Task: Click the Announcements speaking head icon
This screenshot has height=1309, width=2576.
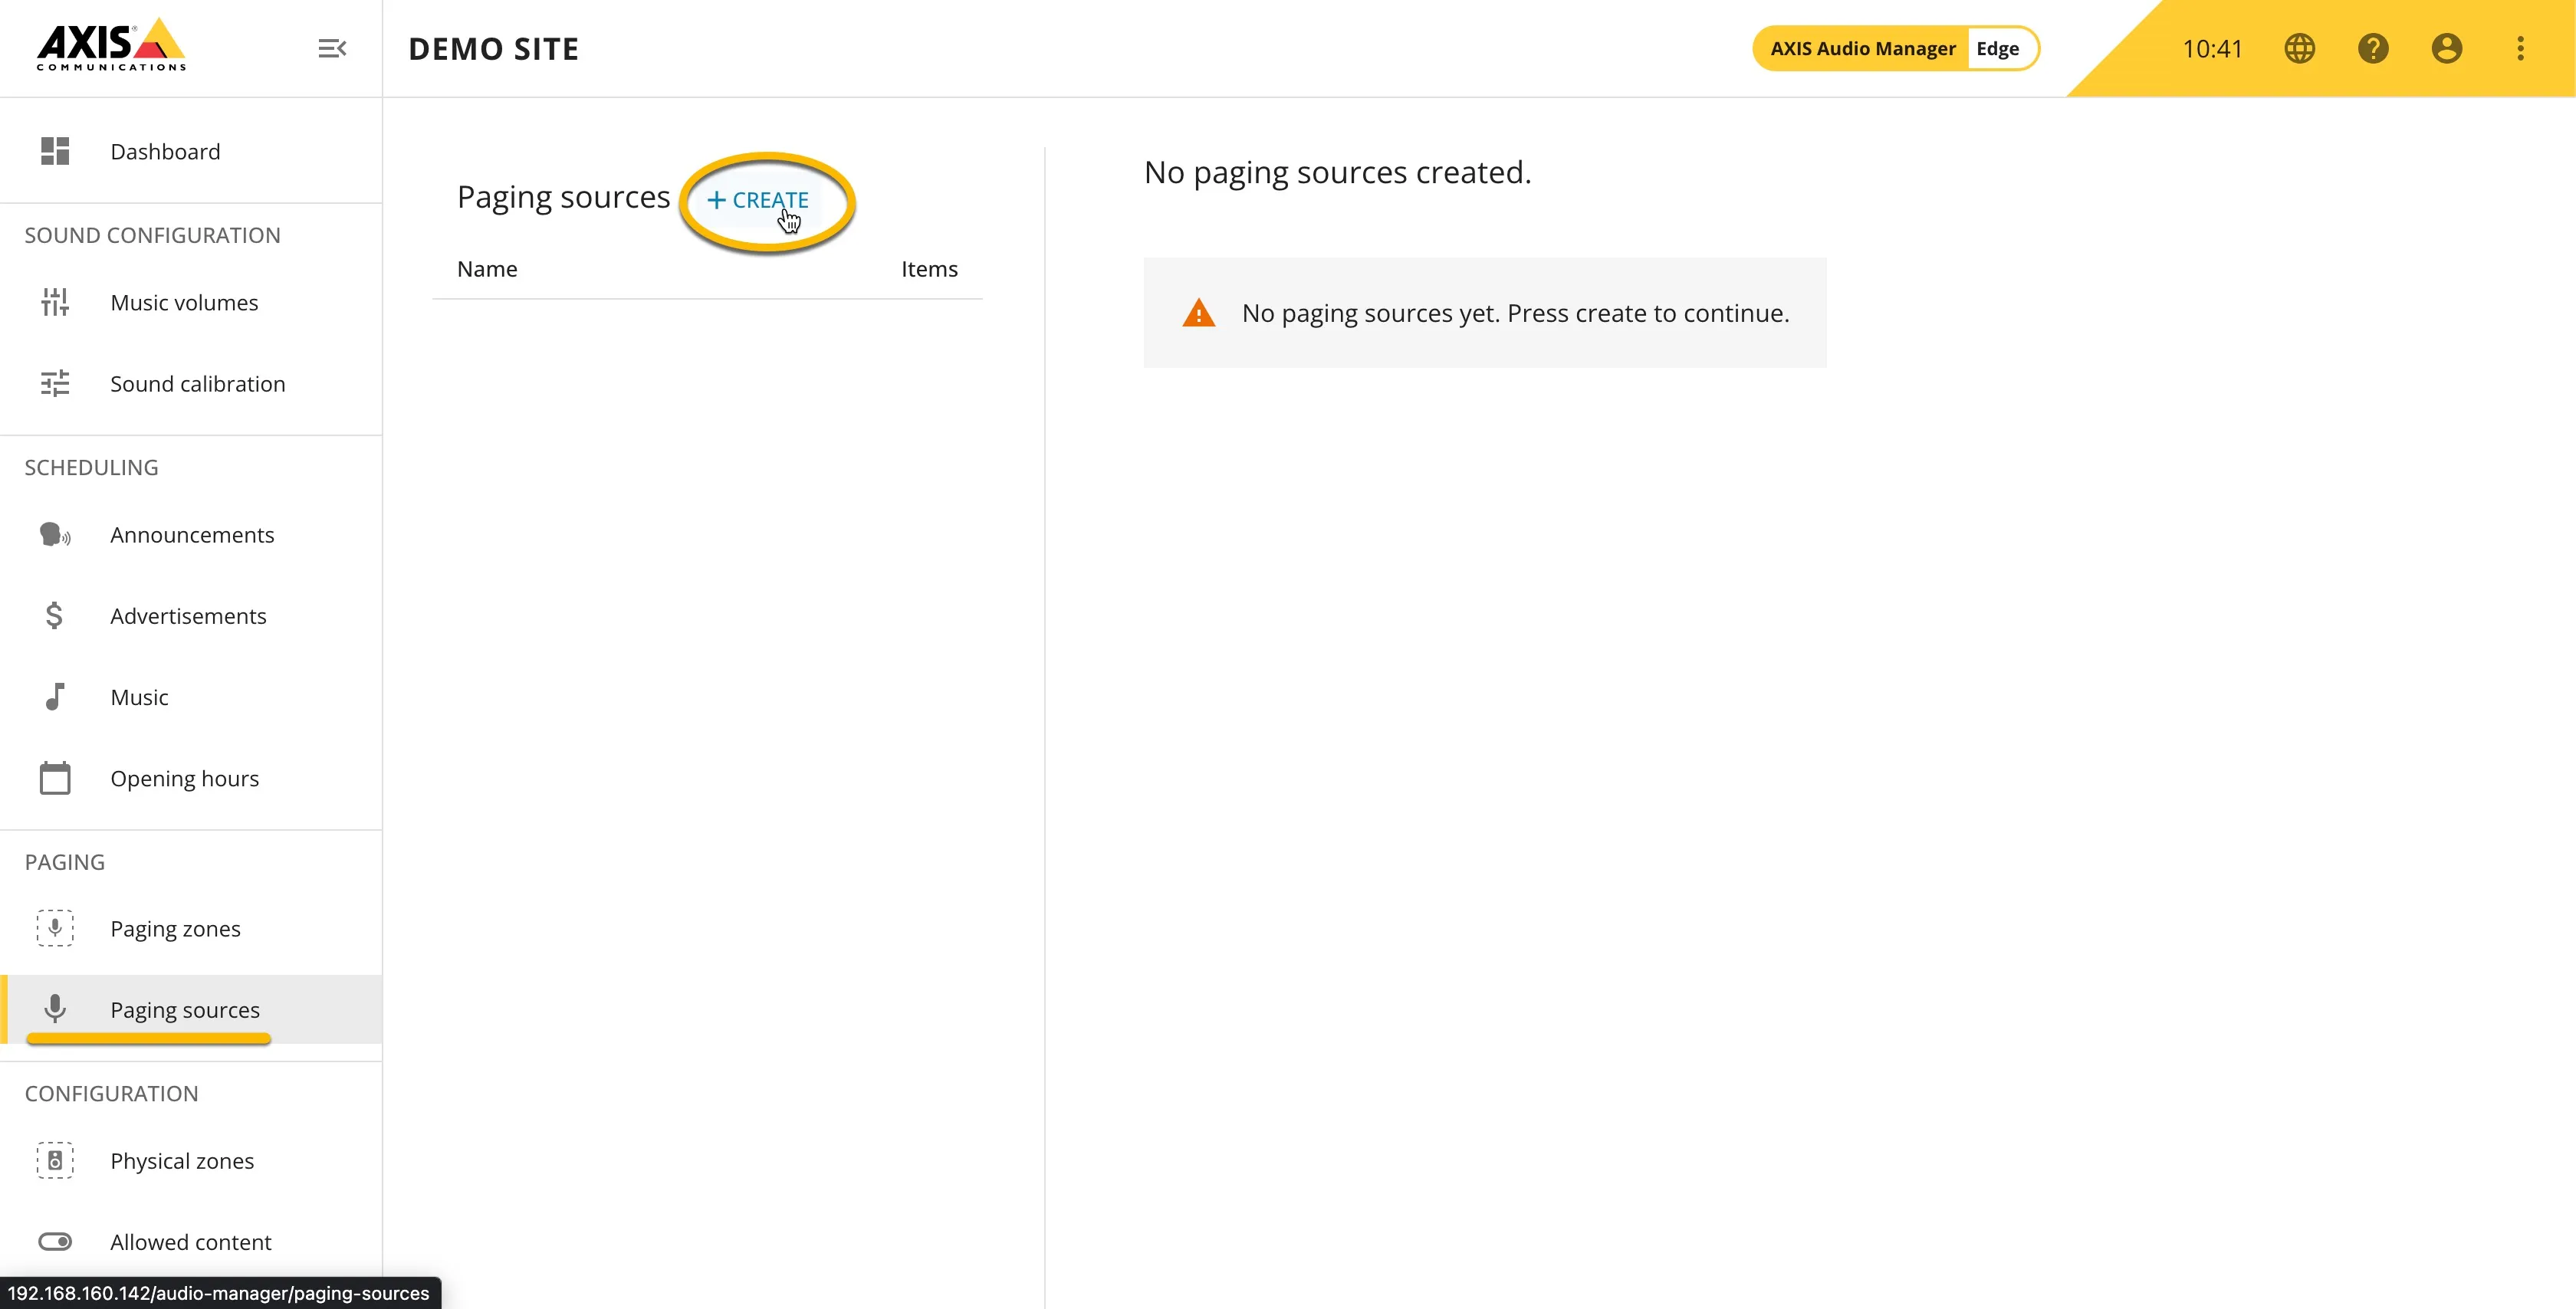Action: tap(55, 535)
